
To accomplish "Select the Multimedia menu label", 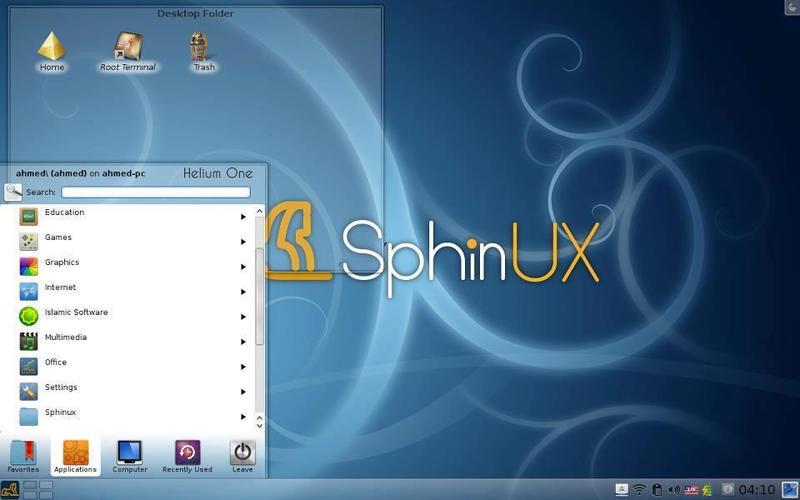I will (65, 337).
